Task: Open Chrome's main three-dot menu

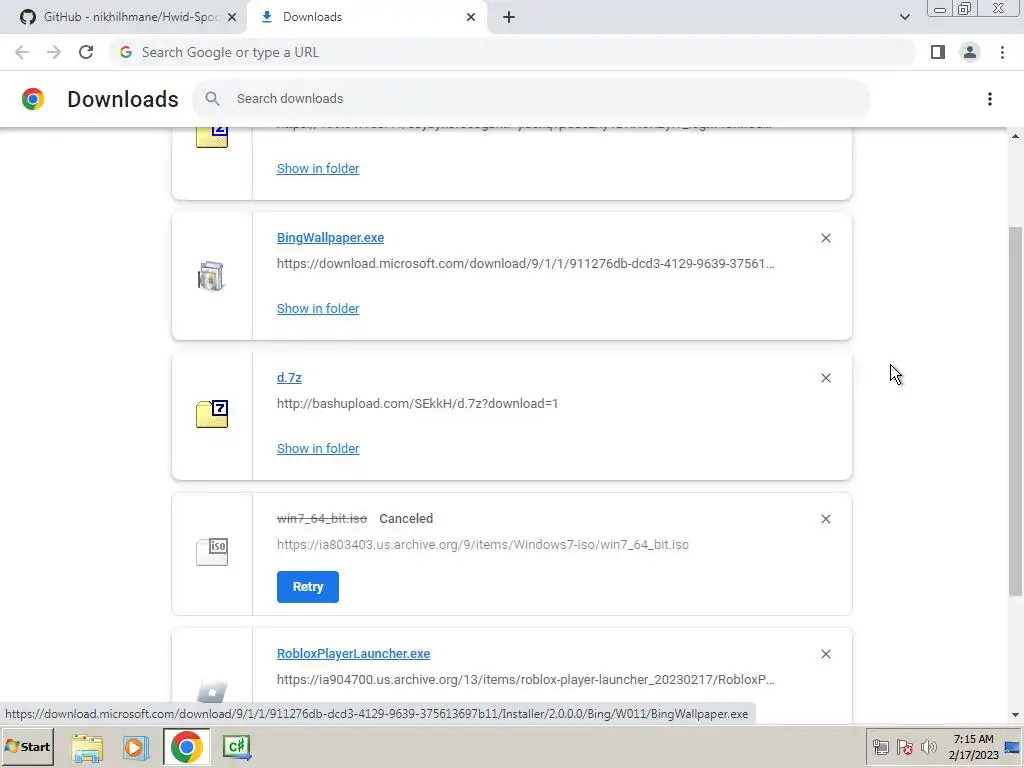Action: (1002, 52)
